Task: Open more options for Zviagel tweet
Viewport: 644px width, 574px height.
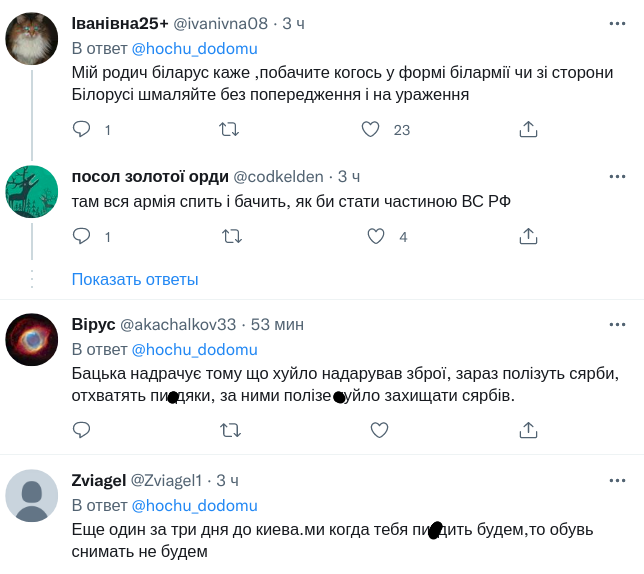Action: 618,480
